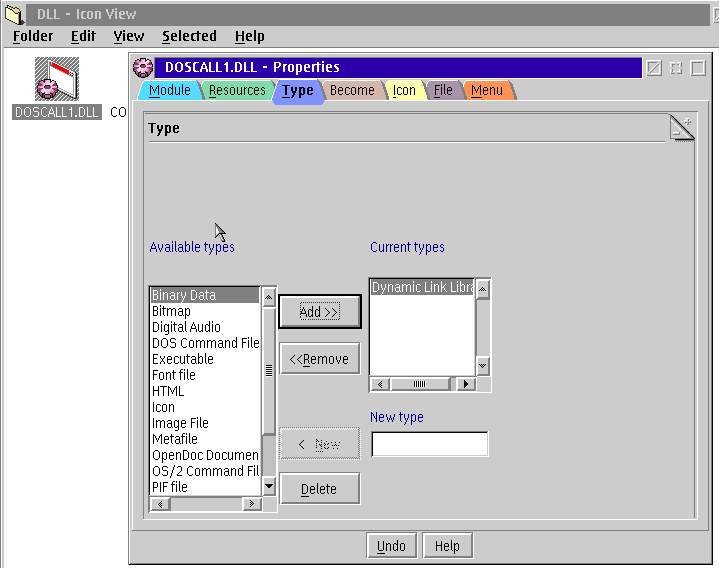719x568 pixels.
Task: Click the Properties window system icon
Action: (144, 67)
